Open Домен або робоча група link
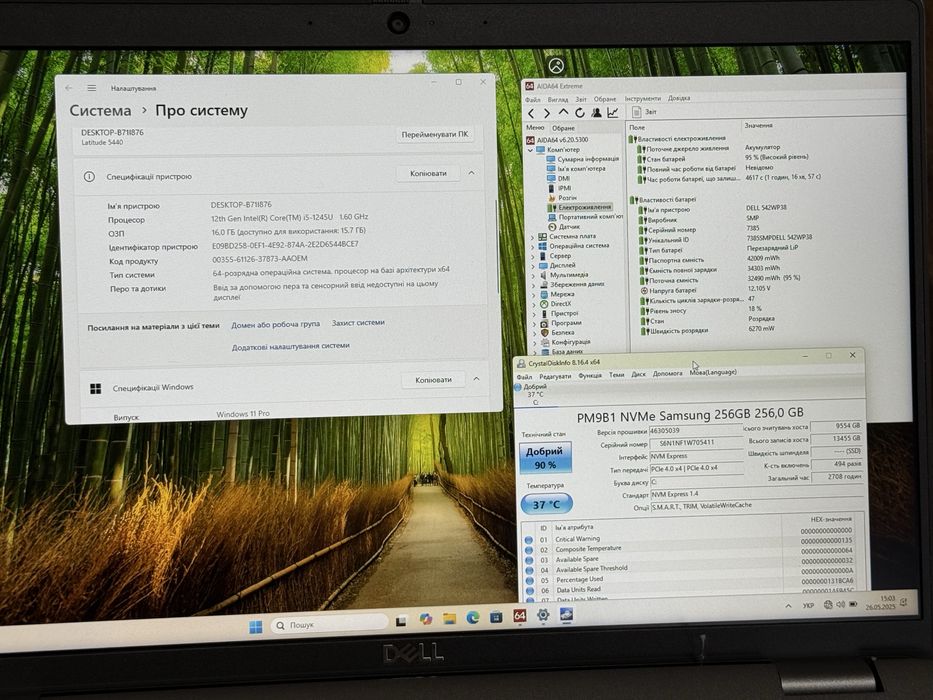The height and width of the screenshot is (700, 933). [275, 324]
